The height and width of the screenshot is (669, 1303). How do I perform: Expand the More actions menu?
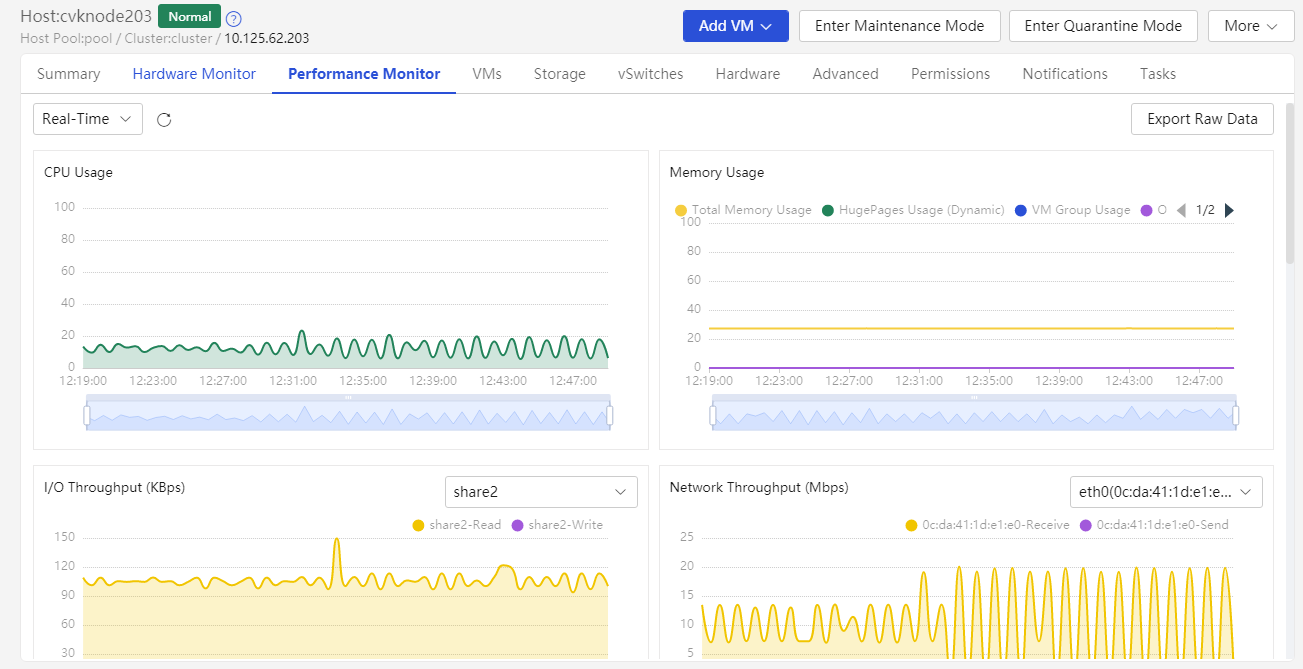click(1251, 26)
